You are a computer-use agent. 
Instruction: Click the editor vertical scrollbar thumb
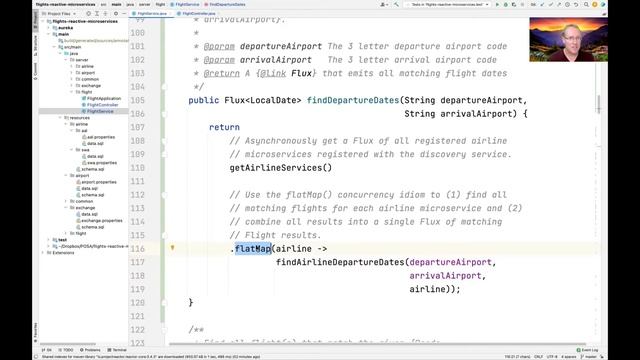pos(598,104)
